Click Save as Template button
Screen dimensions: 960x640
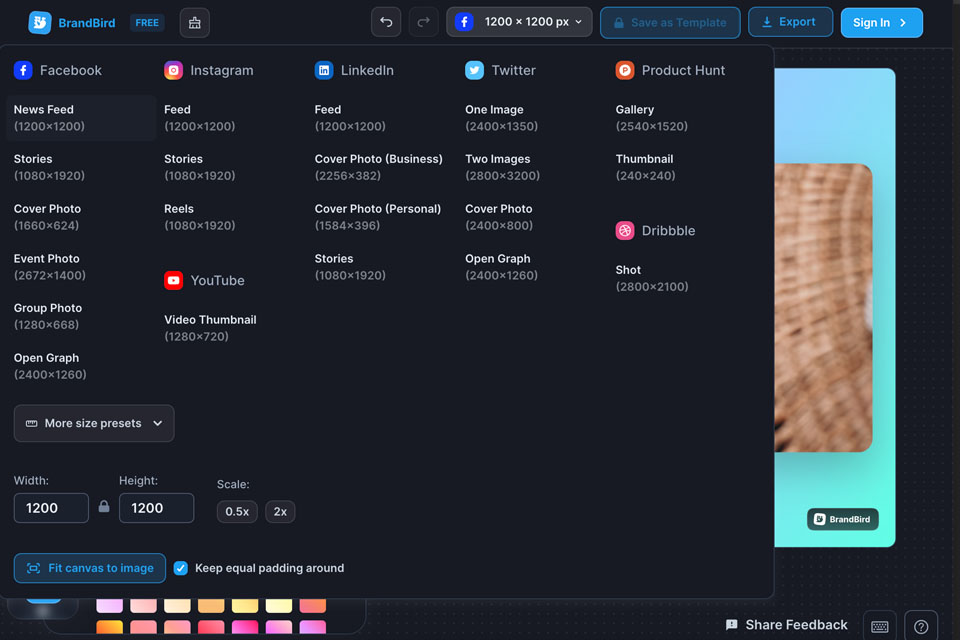(670, 23)
